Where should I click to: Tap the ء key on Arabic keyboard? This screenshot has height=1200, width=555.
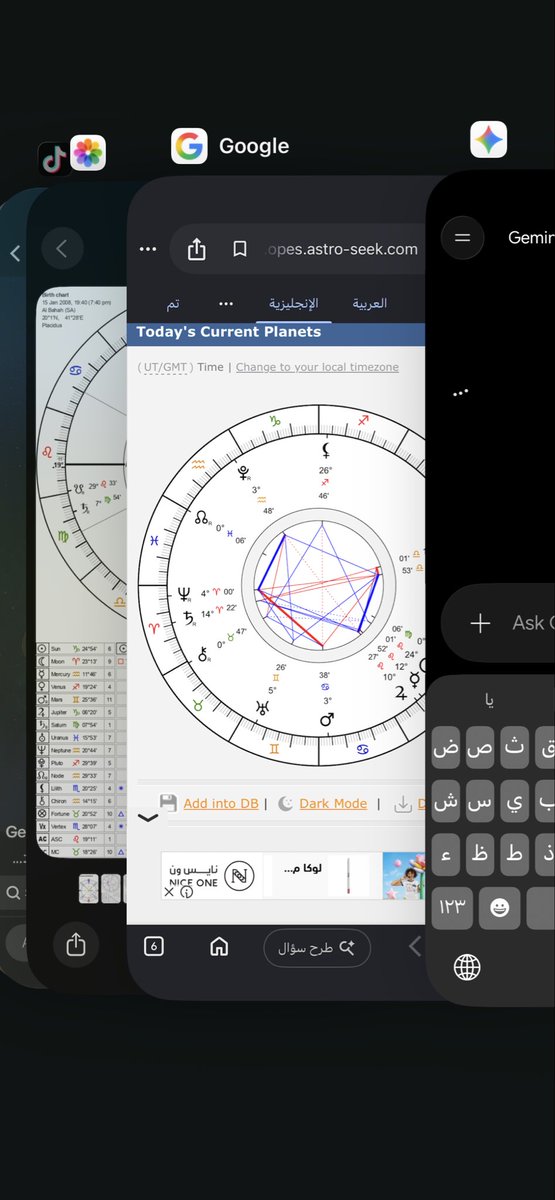pos(446,855)
